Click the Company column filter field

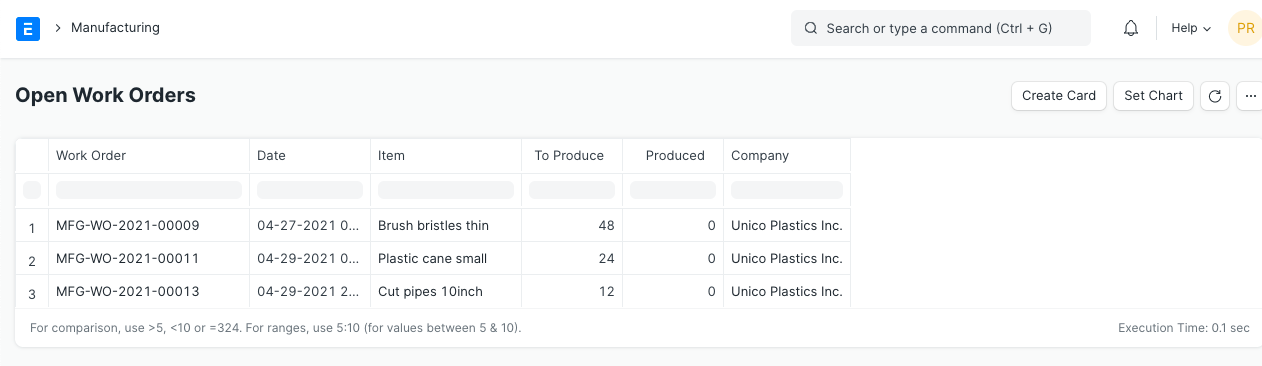click(787, 190)
